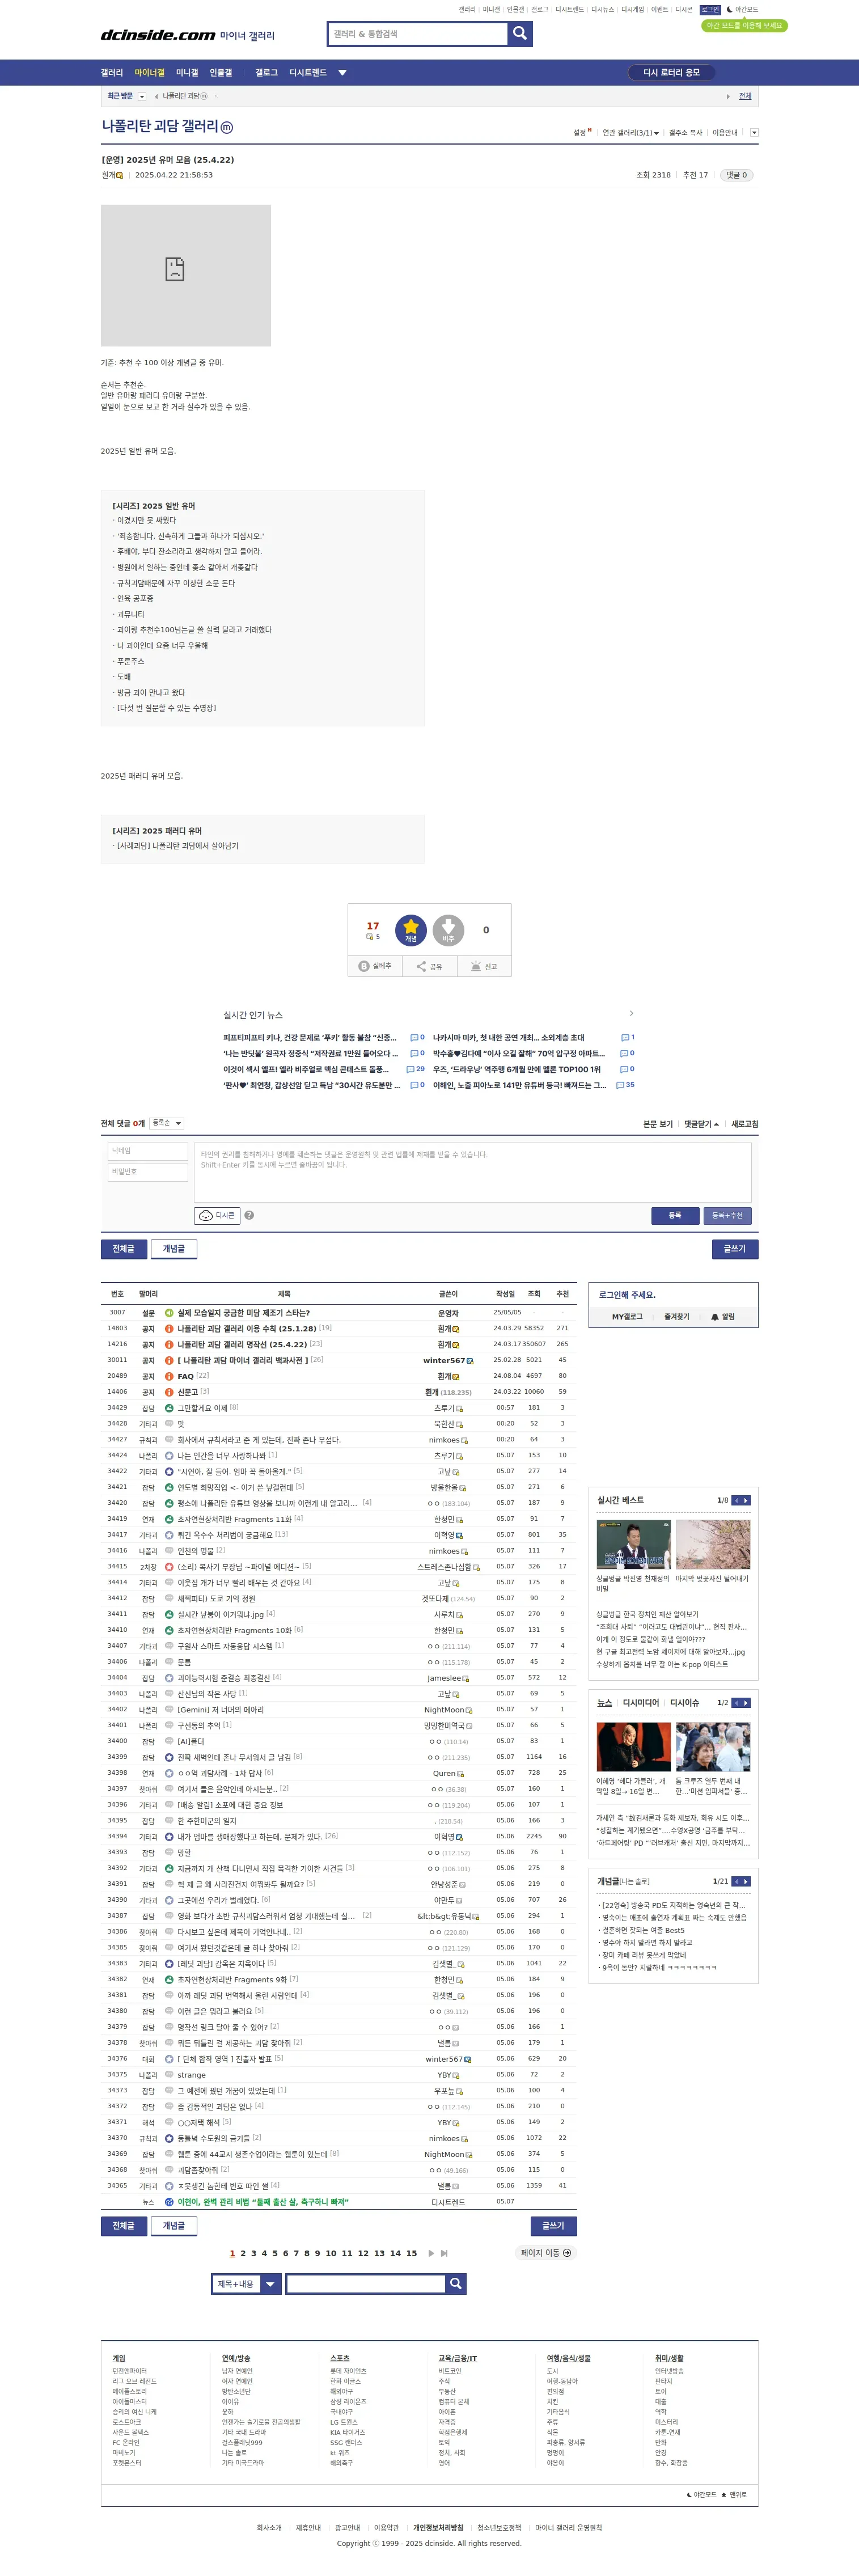Open the 디시콘 emoticon picker
This screenshot has height=2576, width=859.
(x=217, y=1215)
